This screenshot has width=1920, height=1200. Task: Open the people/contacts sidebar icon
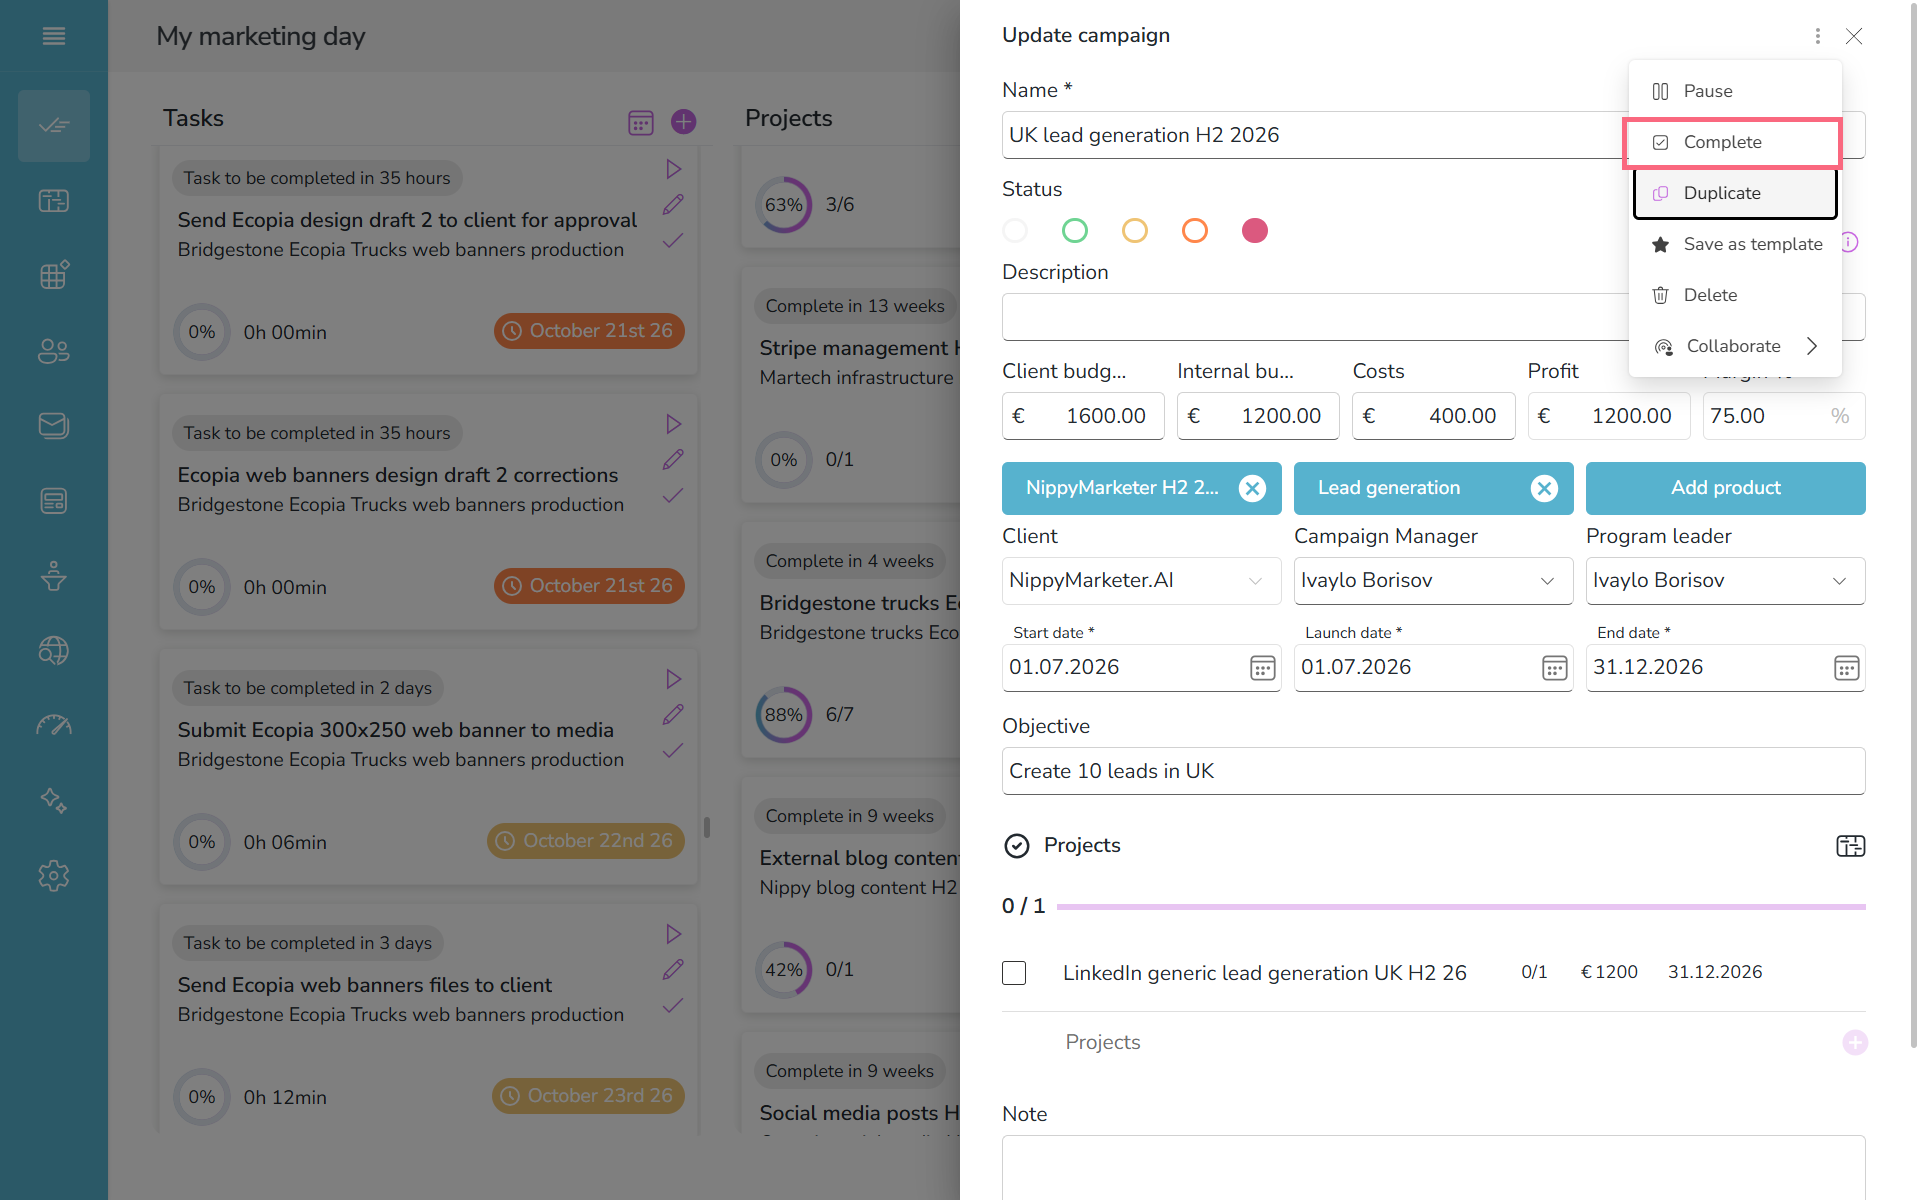(x=54, y=351)
